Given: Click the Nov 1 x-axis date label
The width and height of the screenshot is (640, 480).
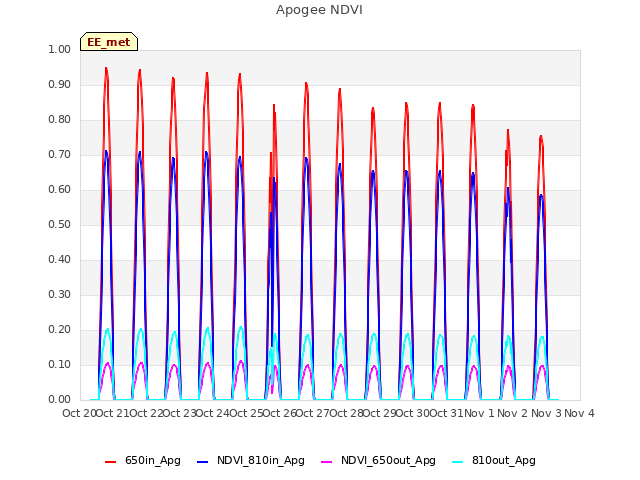Looking at the screenshot, I should click(479, 413).
